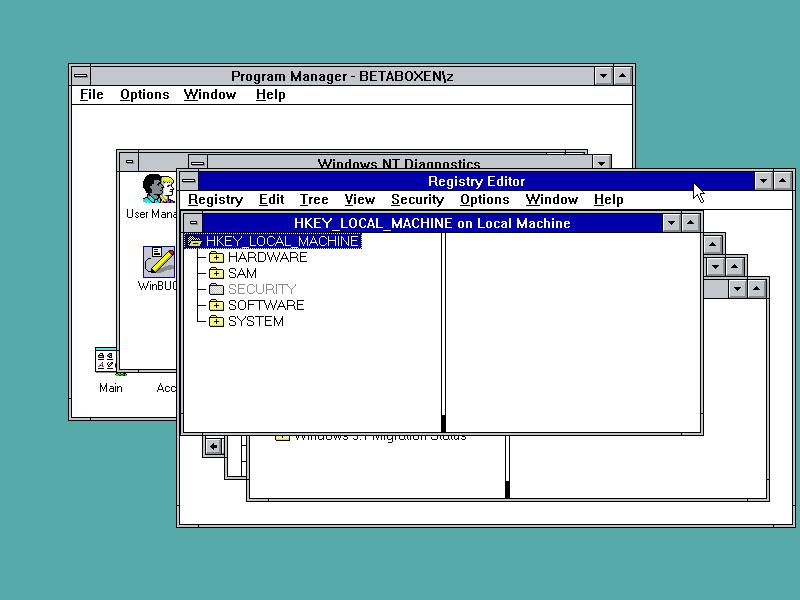Expand the SAM key folder
Viewport: 800px width, 600px height.
(x=216, y=273)
